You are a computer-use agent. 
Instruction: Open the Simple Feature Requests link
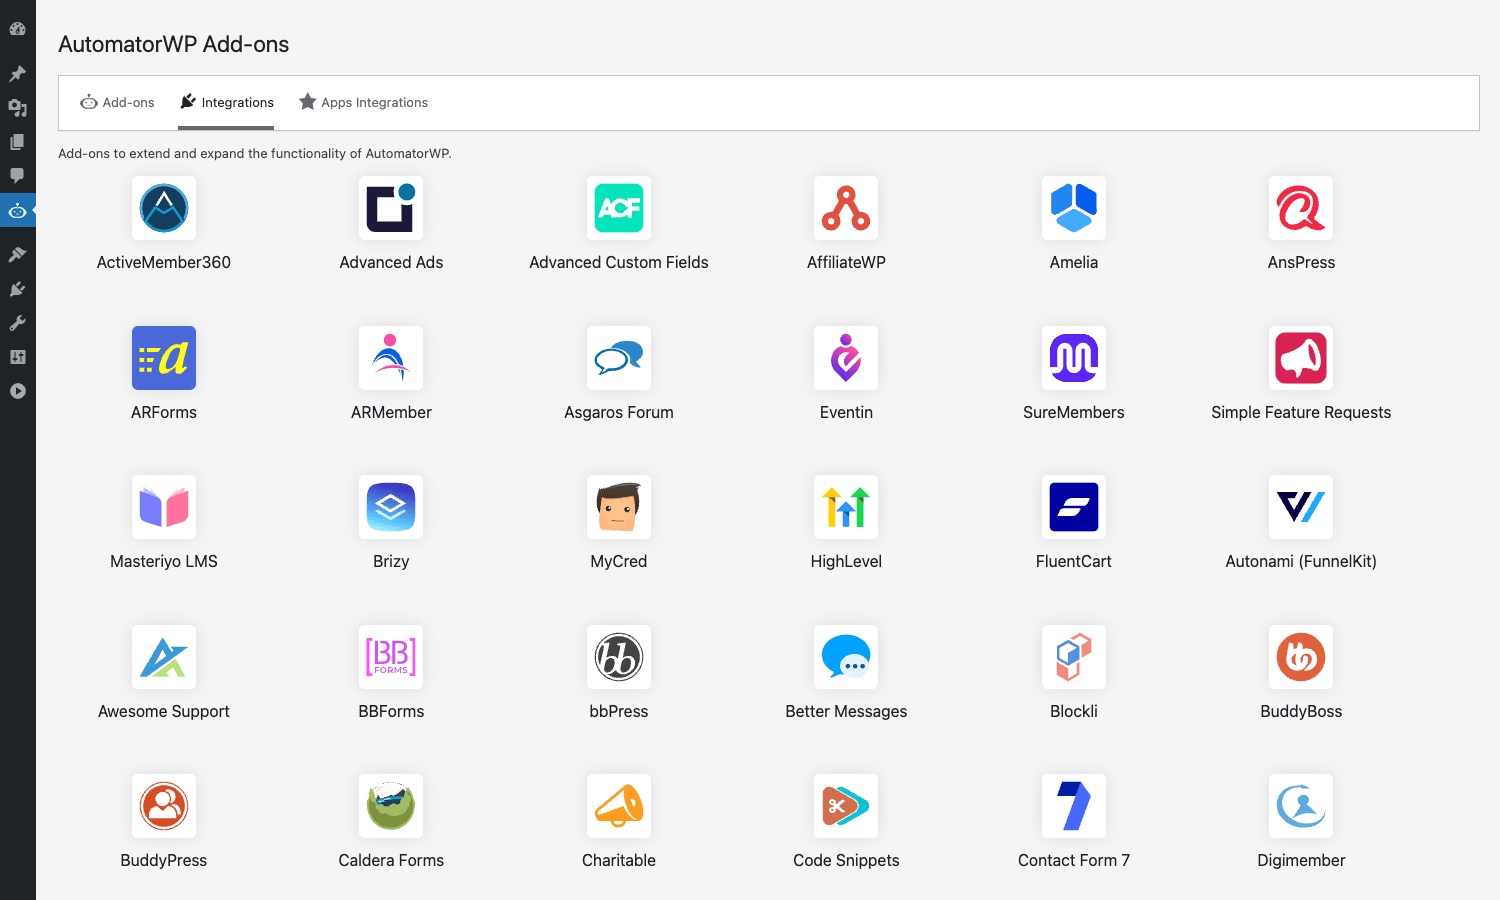[1301, 412]
